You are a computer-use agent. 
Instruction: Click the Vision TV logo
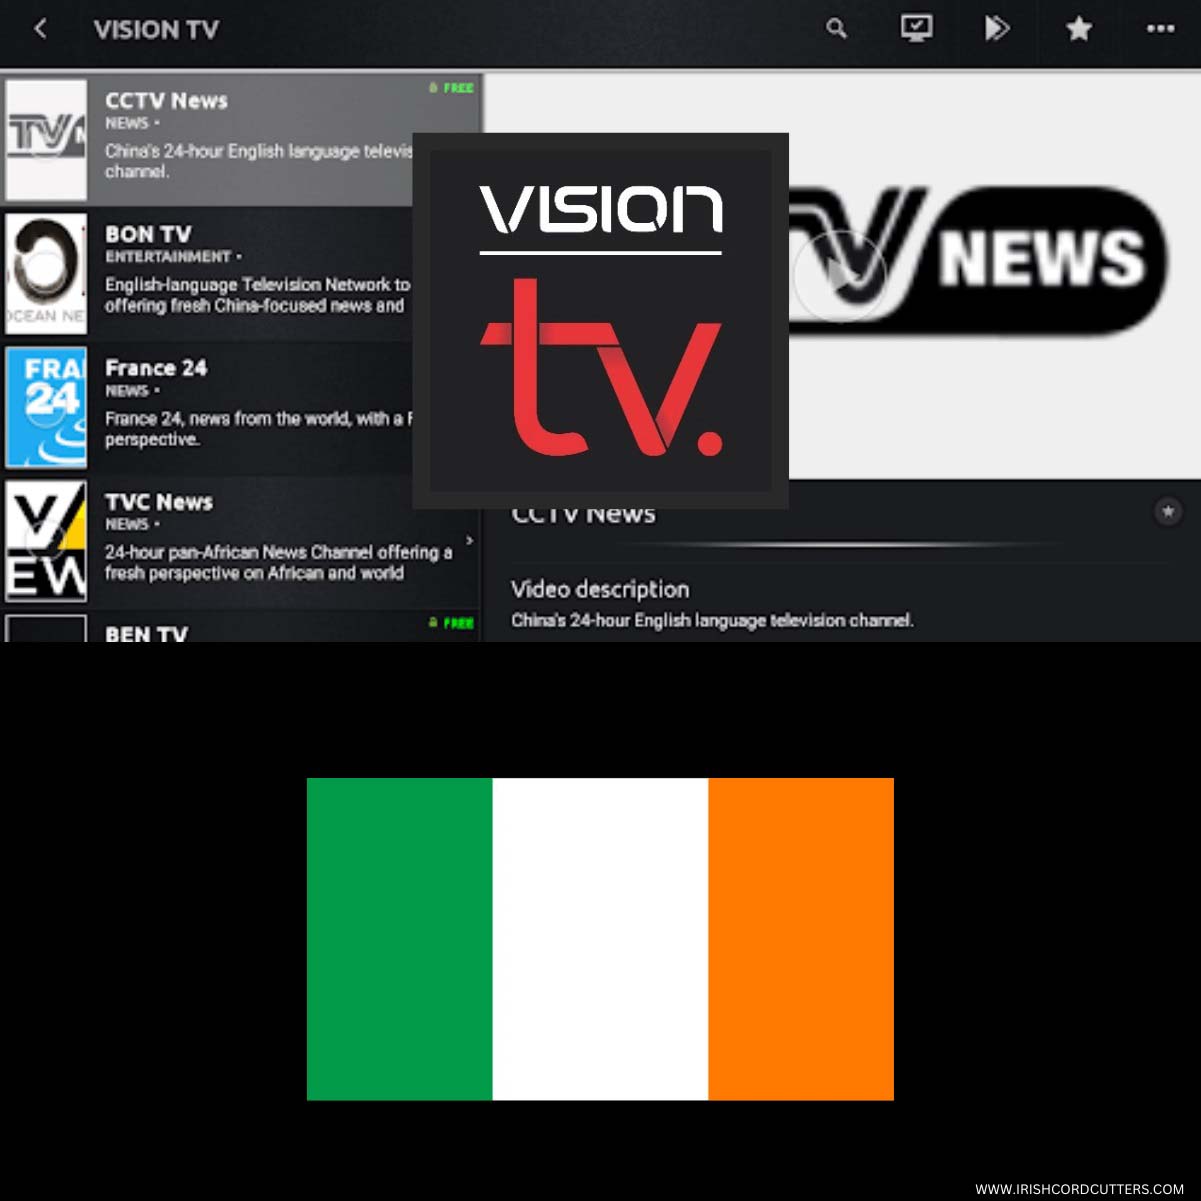point(599,318)
